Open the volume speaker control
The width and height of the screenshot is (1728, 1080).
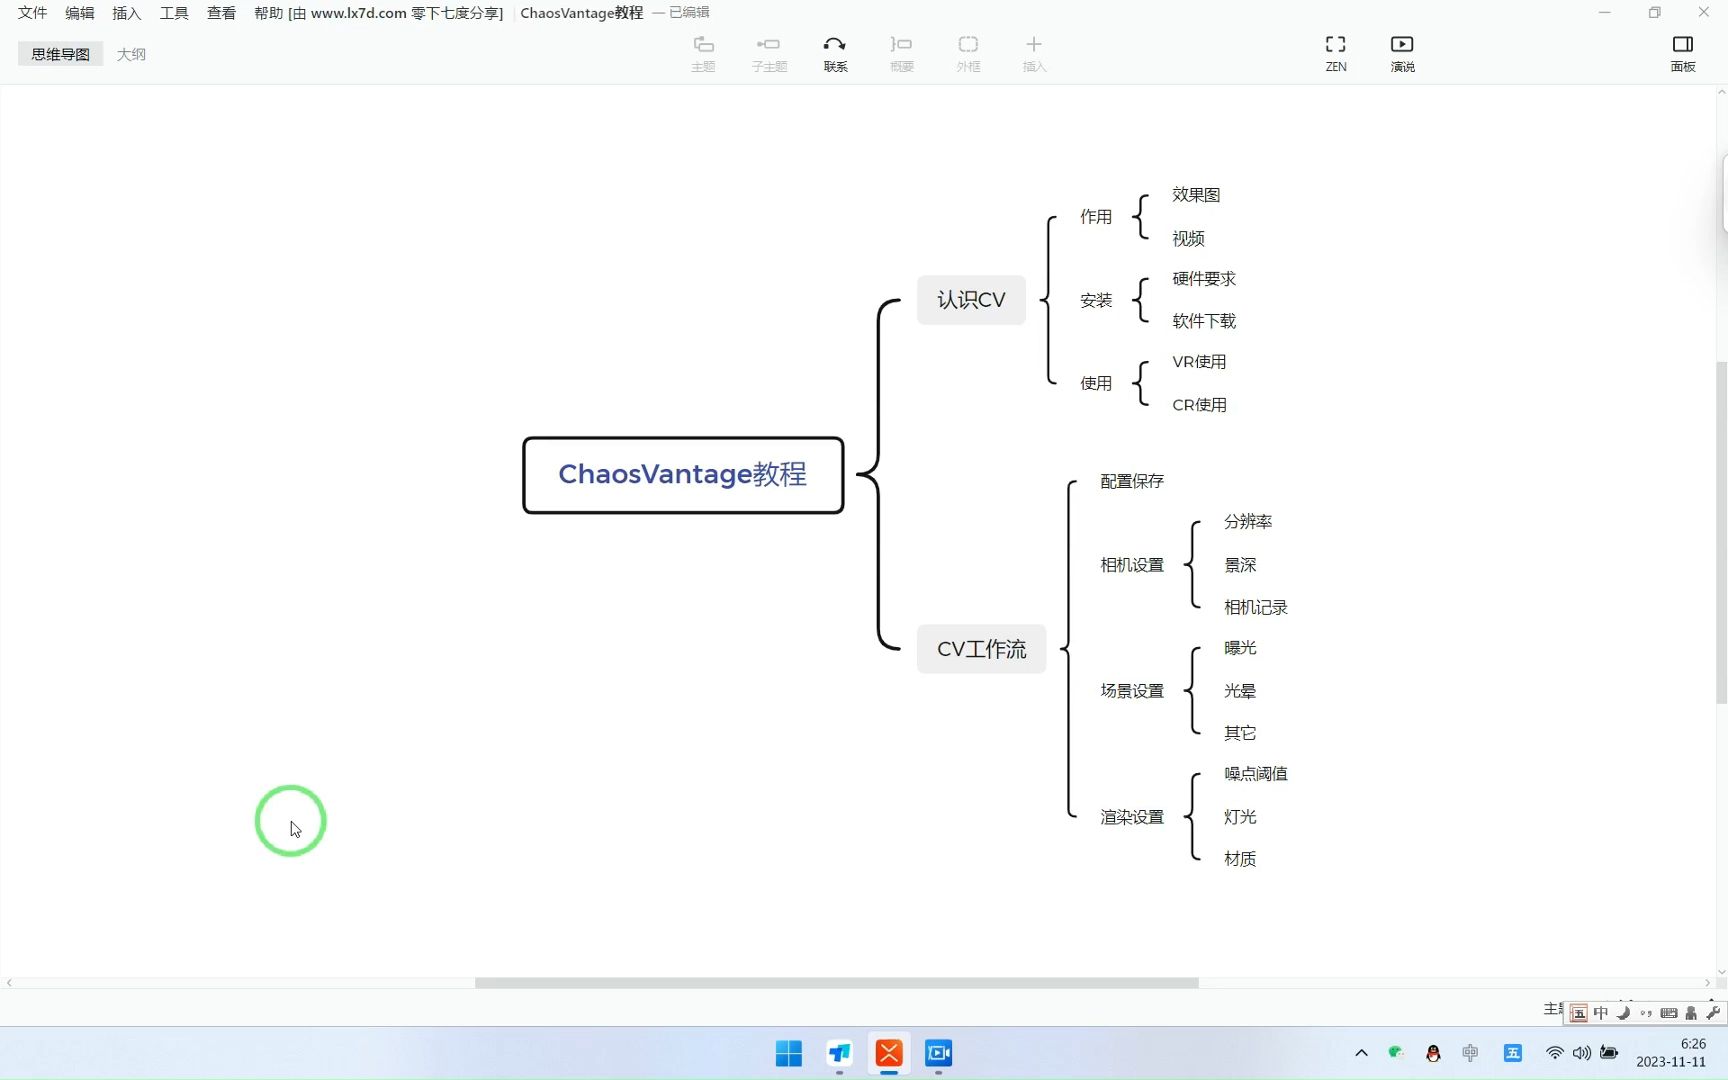click(1581, 1052)
